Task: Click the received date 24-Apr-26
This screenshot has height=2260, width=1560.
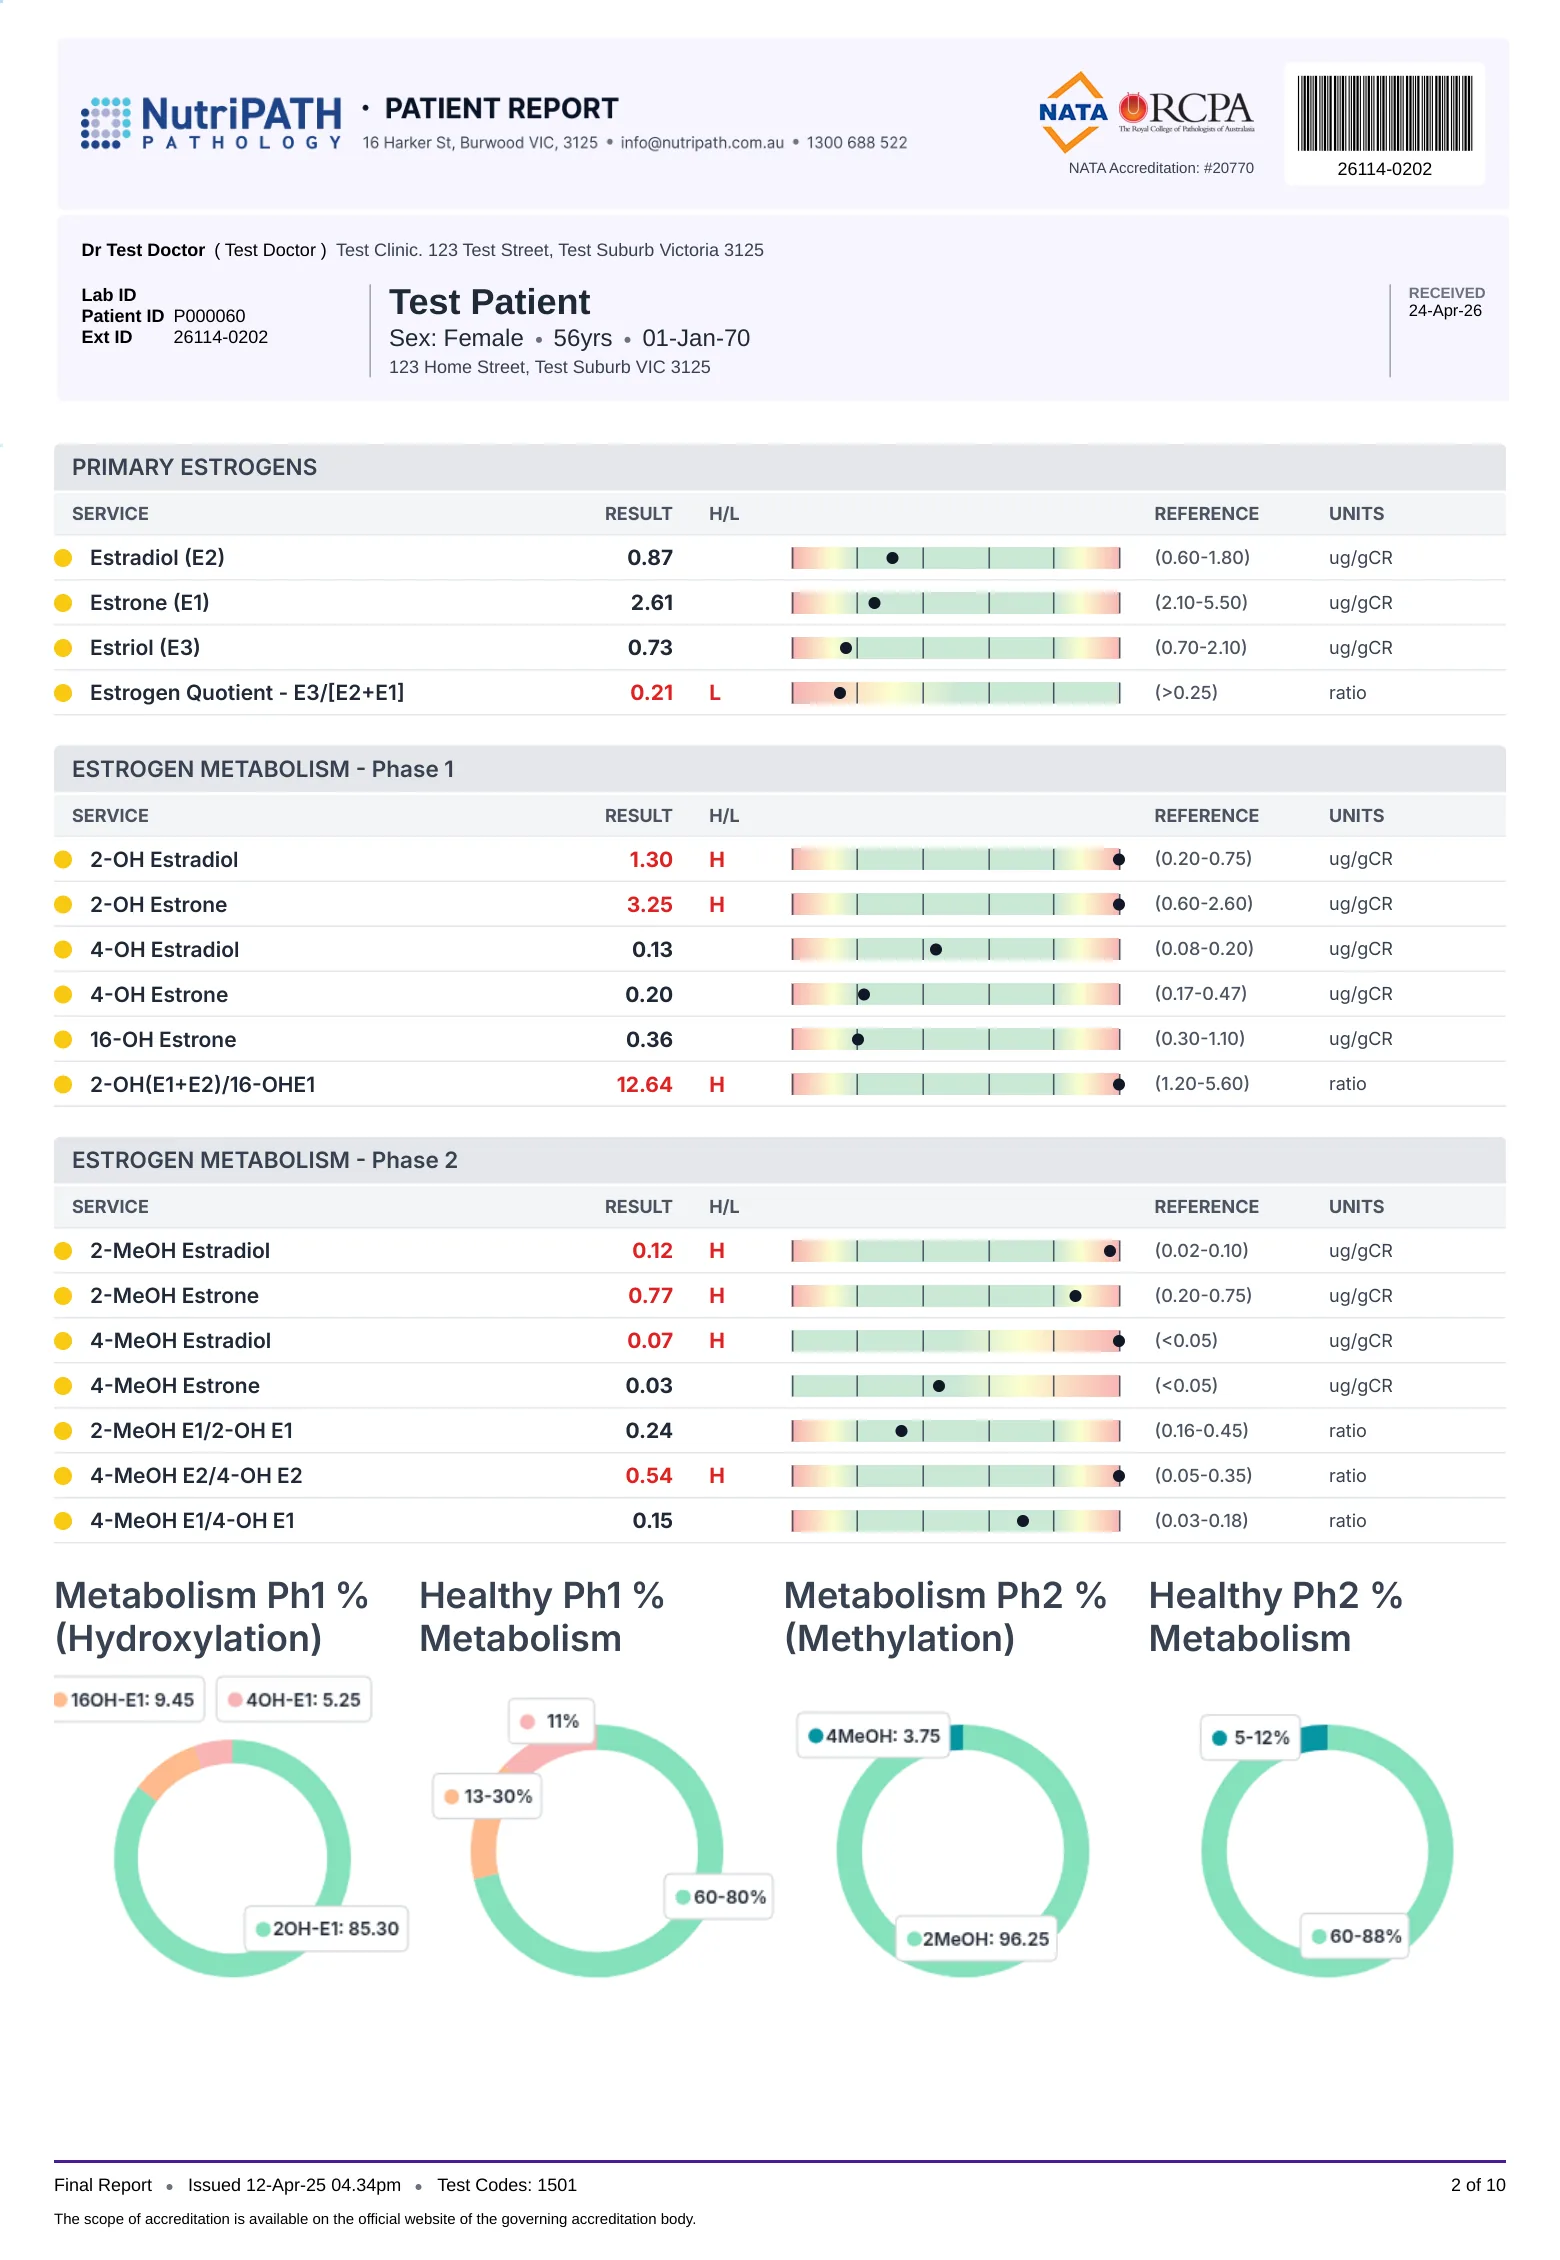Action: (1445, 311)
